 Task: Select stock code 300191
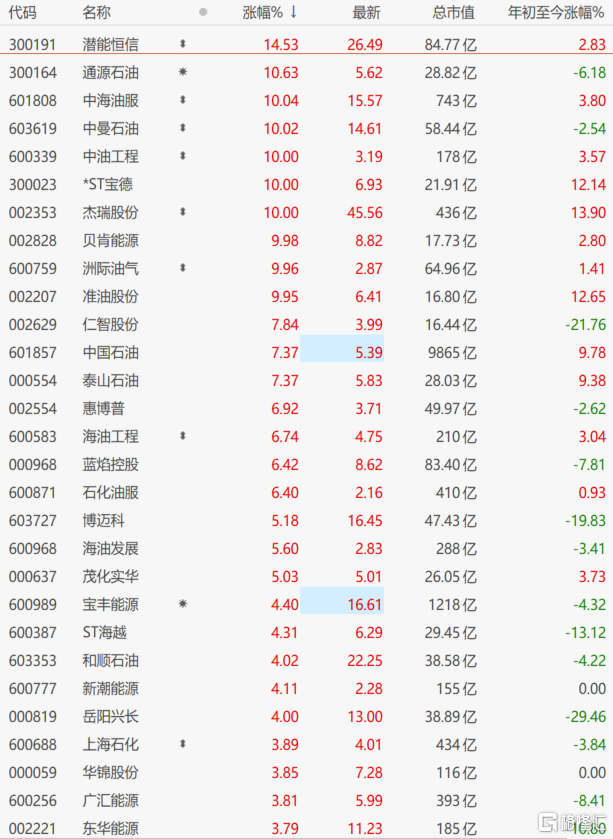pyautogui.click(x=33, y=44)
